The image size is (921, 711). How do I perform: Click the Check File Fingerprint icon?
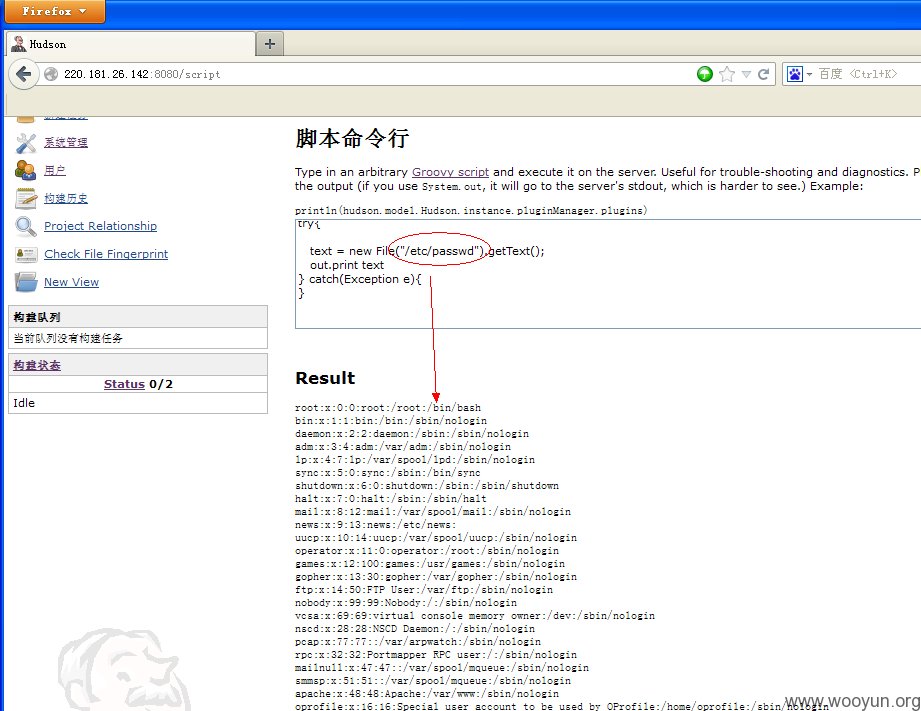point(26,254)
